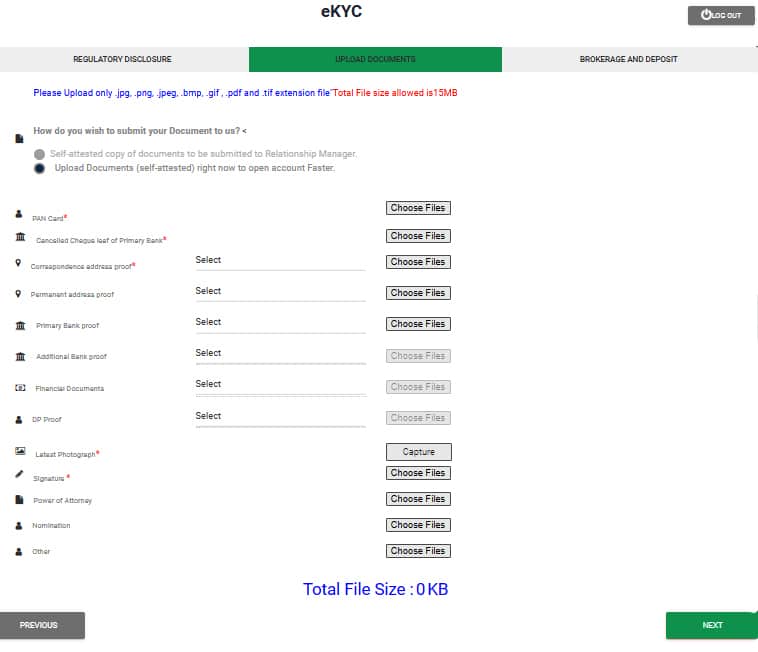Click the eKYC page heading
This screenshot has width=758, height=652.
click(x=341, y=11)
